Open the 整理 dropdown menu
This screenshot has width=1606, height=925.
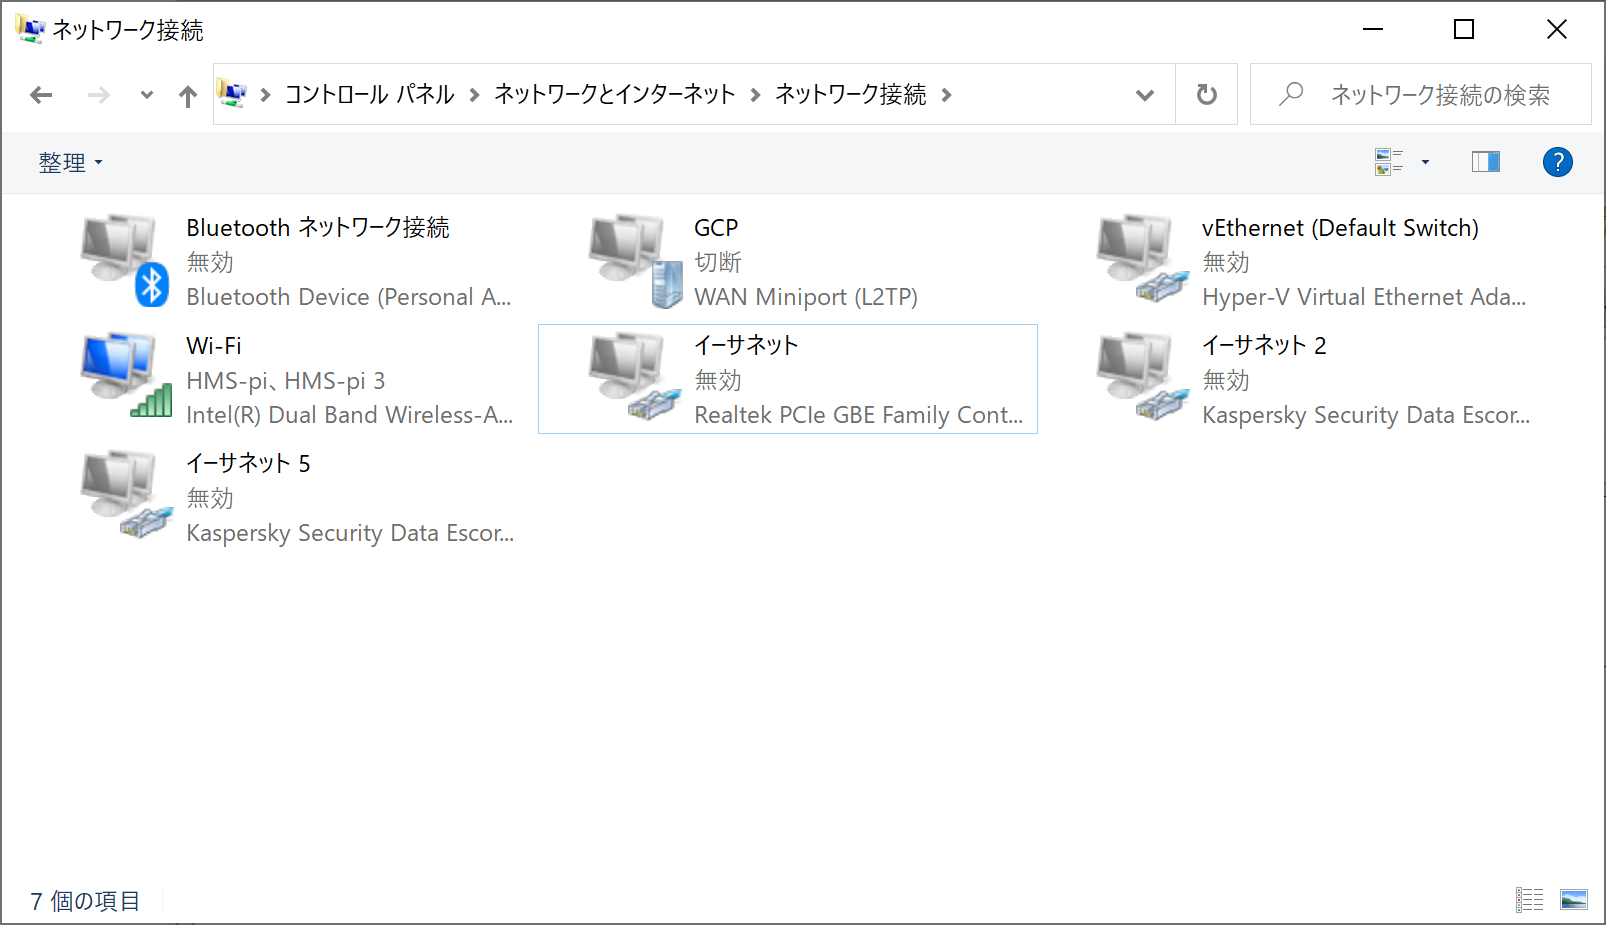[70, 161]
